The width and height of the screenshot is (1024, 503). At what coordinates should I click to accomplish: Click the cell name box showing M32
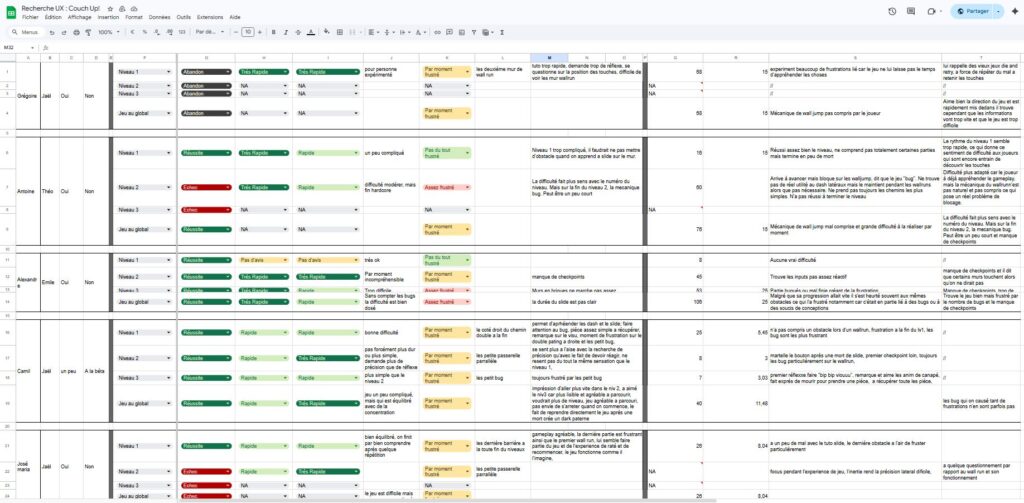tap(18, 48)
